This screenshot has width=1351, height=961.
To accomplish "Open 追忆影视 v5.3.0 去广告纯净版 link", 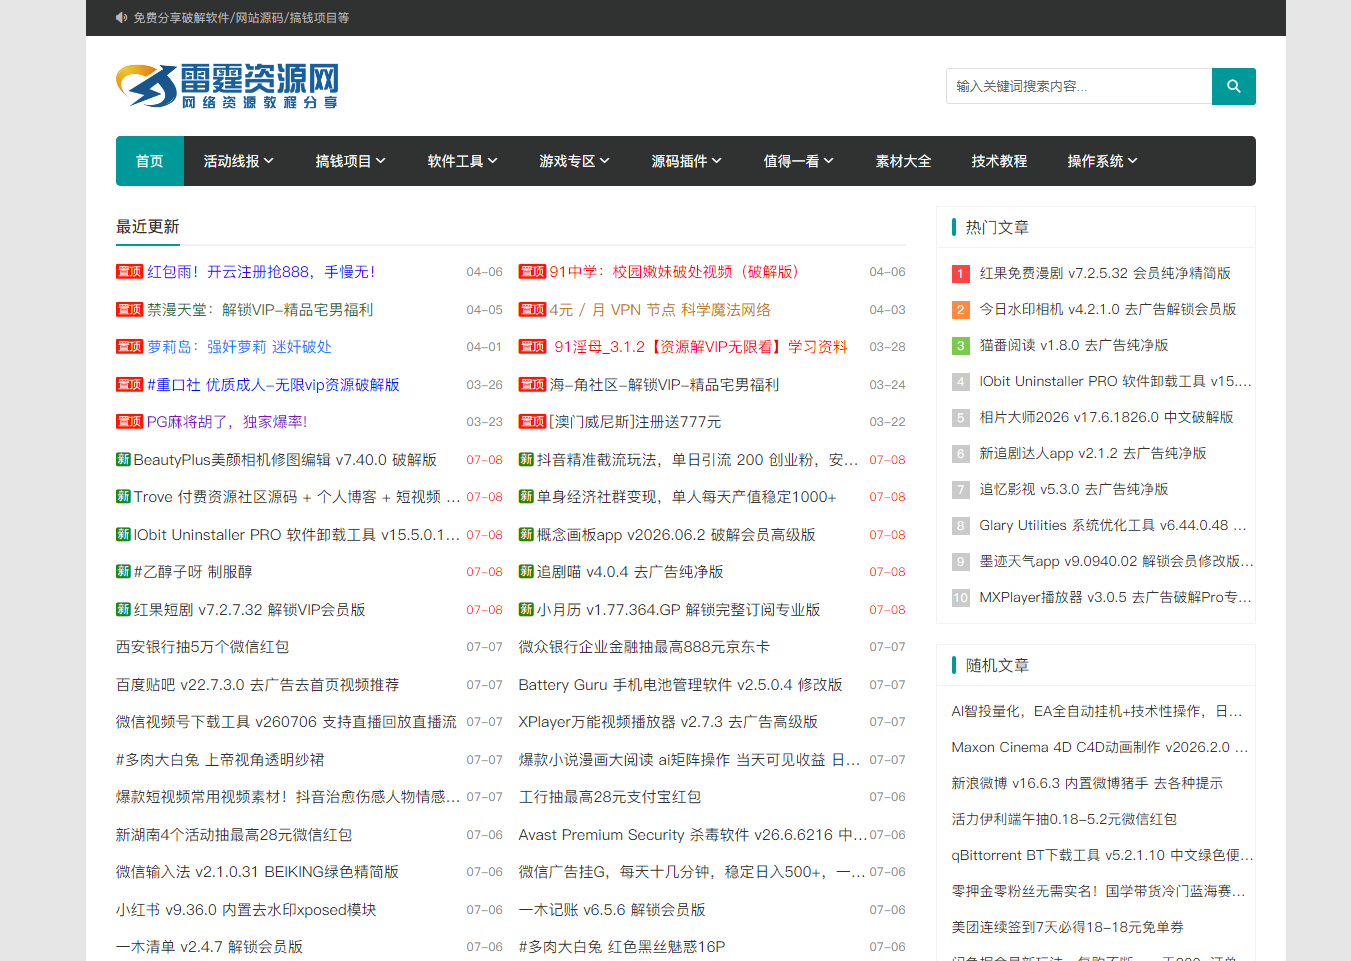I will tap(1073, 490).
